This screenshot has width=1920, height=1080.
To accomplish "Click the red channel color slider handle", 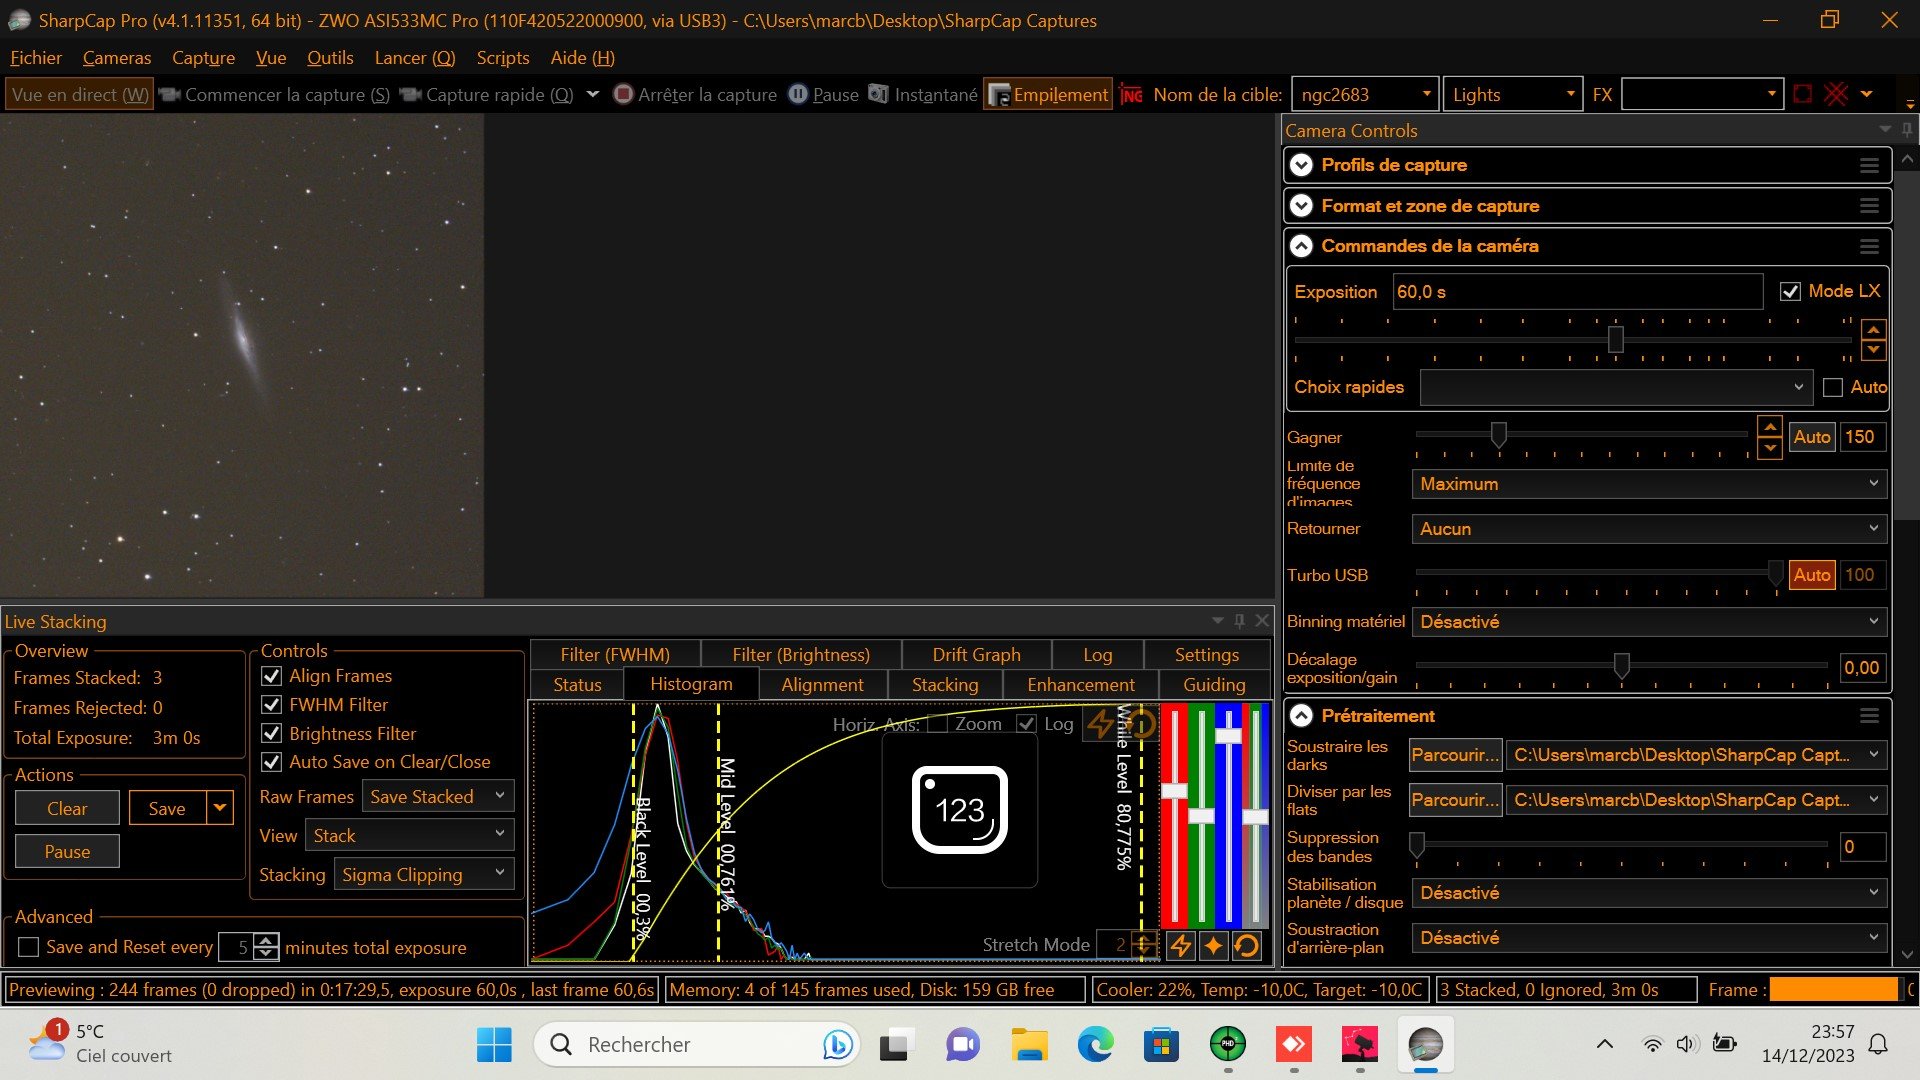I will [1174, 791].
